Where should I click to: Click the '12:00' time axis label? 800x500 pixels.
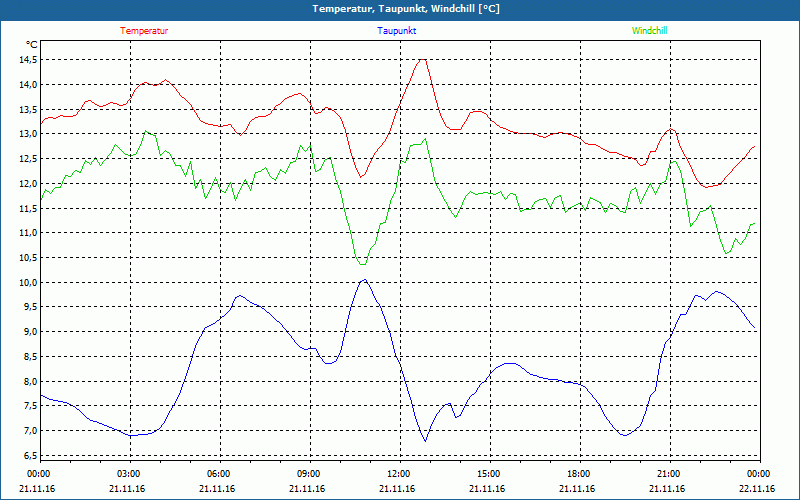pyautogui.click(x=399, y=474)
